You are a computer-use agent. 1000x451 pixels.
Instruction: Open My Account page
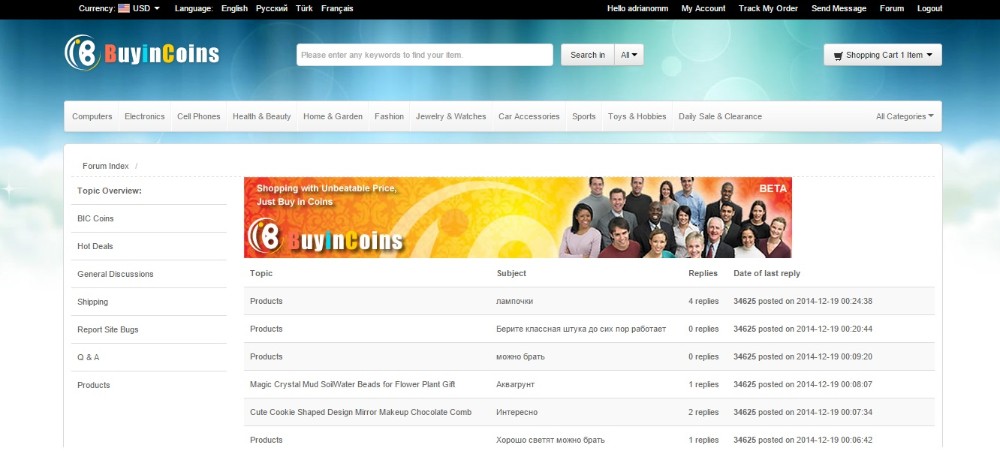(703, 8)
